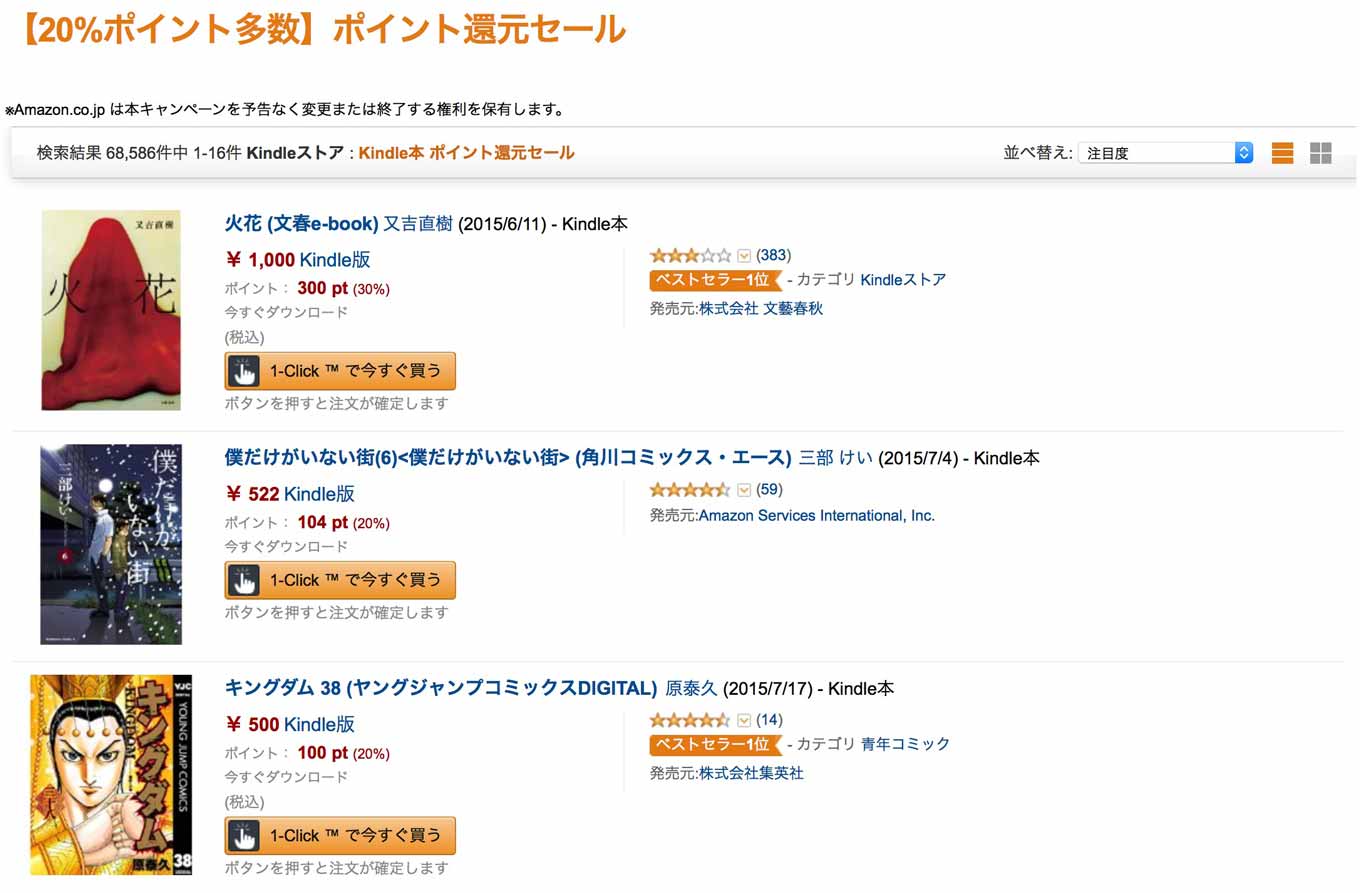Open publisher 株式会社 文藝春秋 link
The width and height of the screenshot is (1360, 893).
pyautogui.click(x=760, y=308)
